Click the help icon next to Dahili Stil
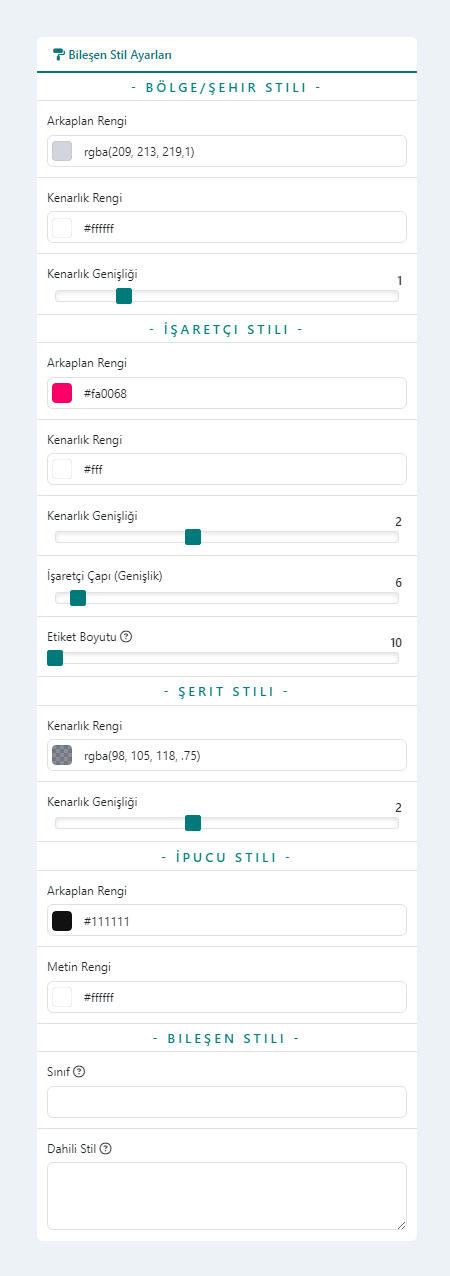Viewport: 450px width, 1276px height. [105, 1147]
